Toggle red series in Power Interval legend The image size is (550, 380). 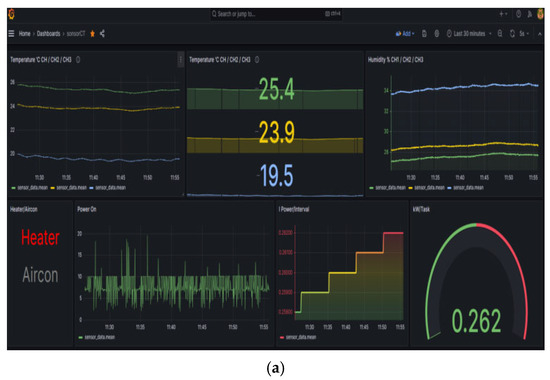(x=298, y=337)
